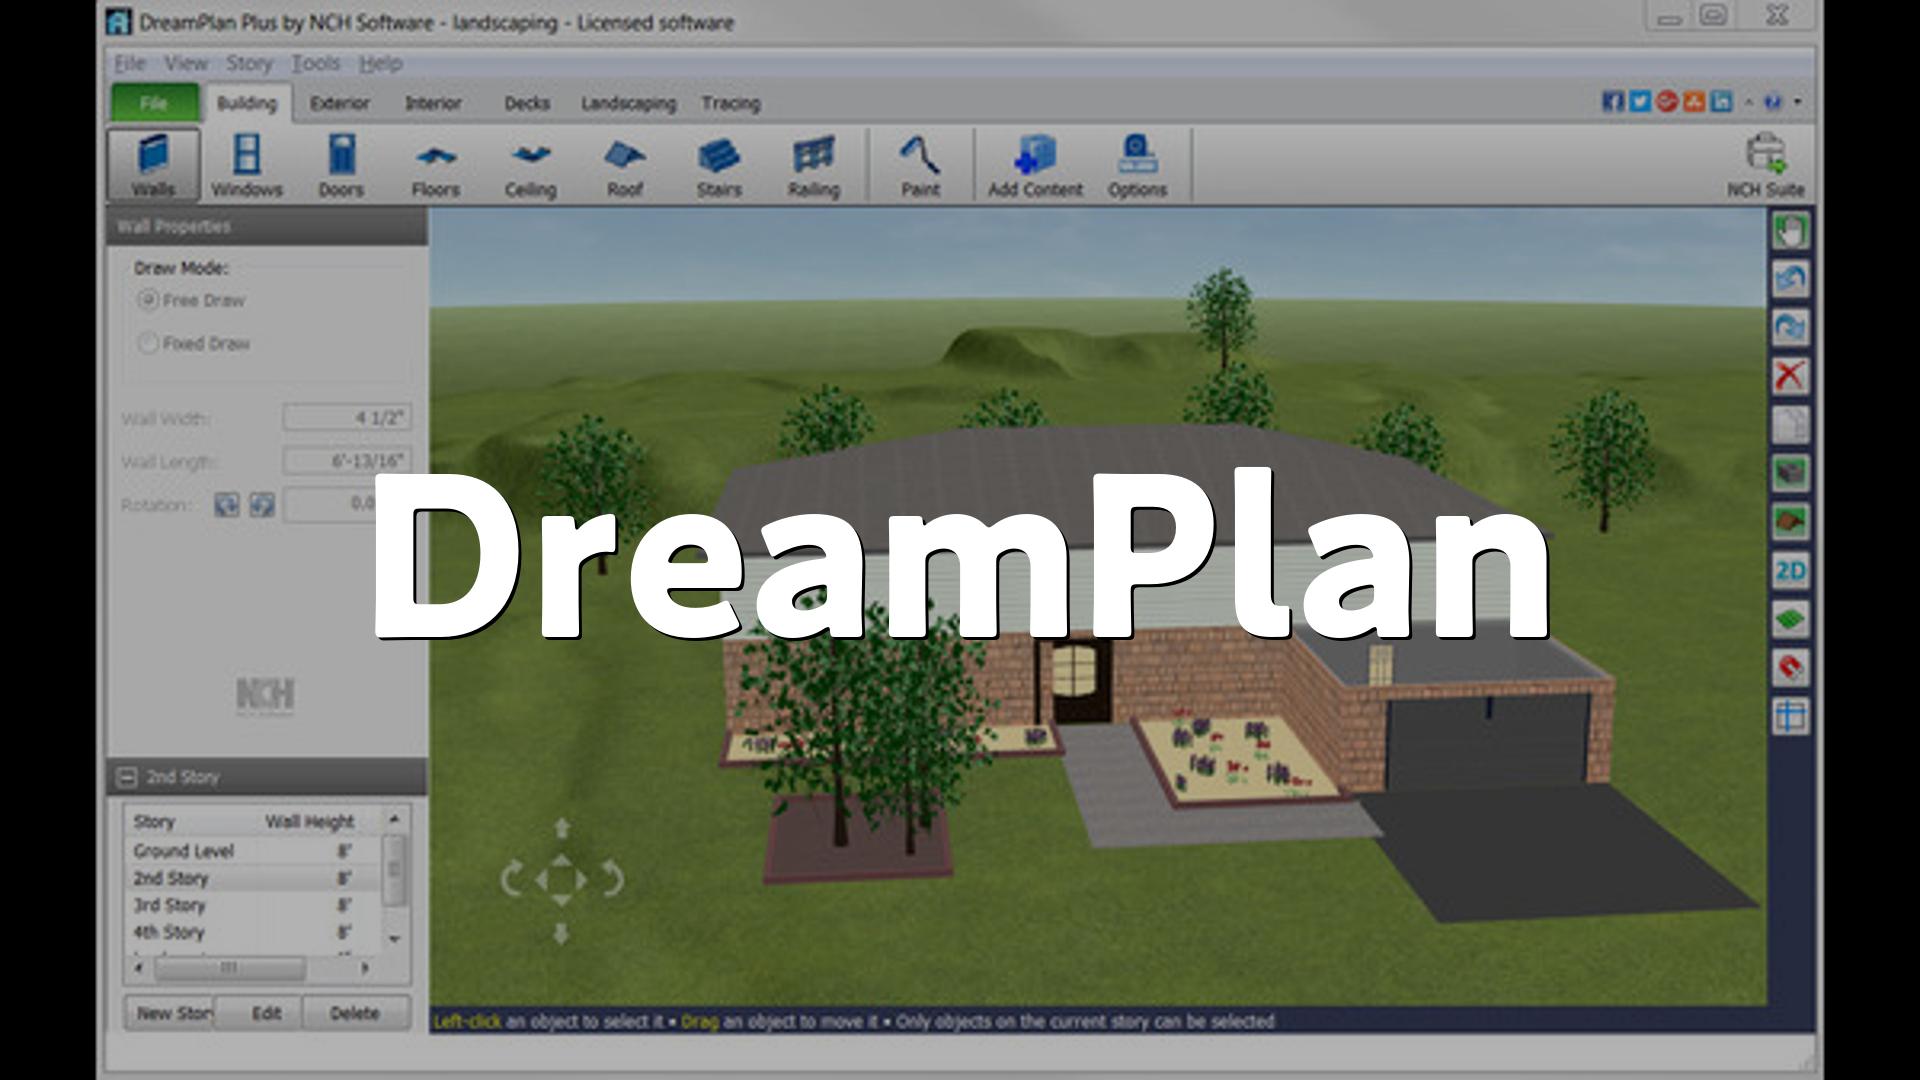The width and height of the screenshot is (1920, 1080).
Task: Toggle the red magnet snap icon
Action: click(x=1790, y=667)
